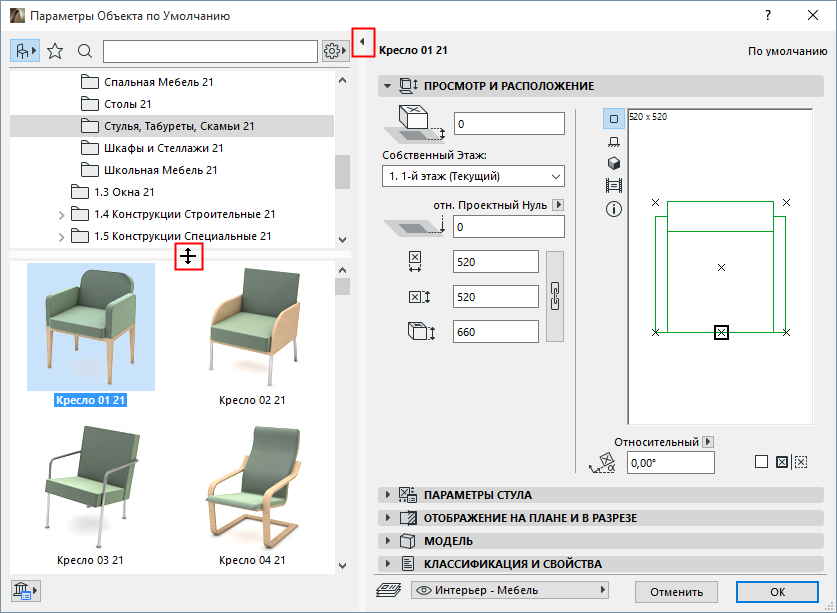This screenshot has height=613, width=837.
Task: Open the Собственный Этаж dropdown
Action: [473, 176]
